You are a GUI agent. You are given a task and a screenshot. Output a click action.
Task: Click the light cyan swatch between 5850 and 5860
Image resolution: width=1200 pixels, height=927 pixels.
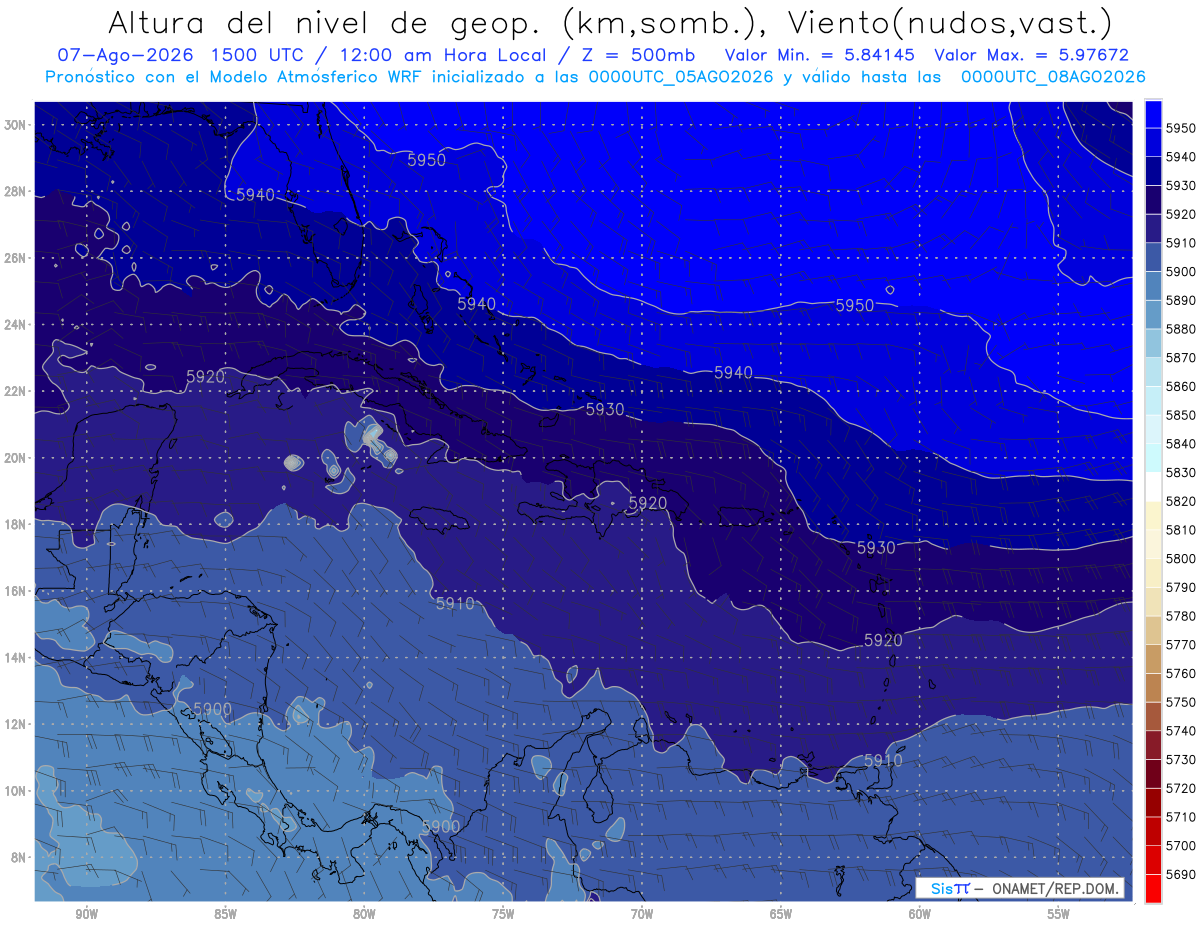click(x=1153, y=400)
